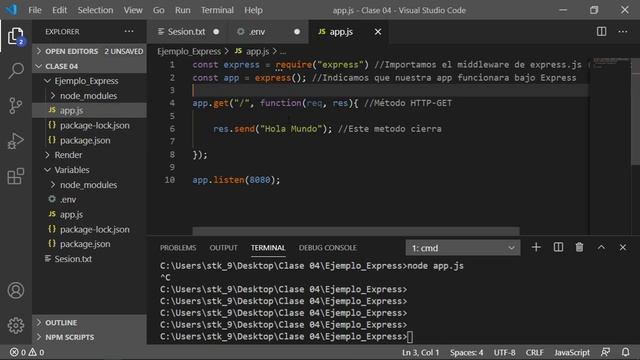
Task: Expand the Outline section
Action: tap(89, 322)
